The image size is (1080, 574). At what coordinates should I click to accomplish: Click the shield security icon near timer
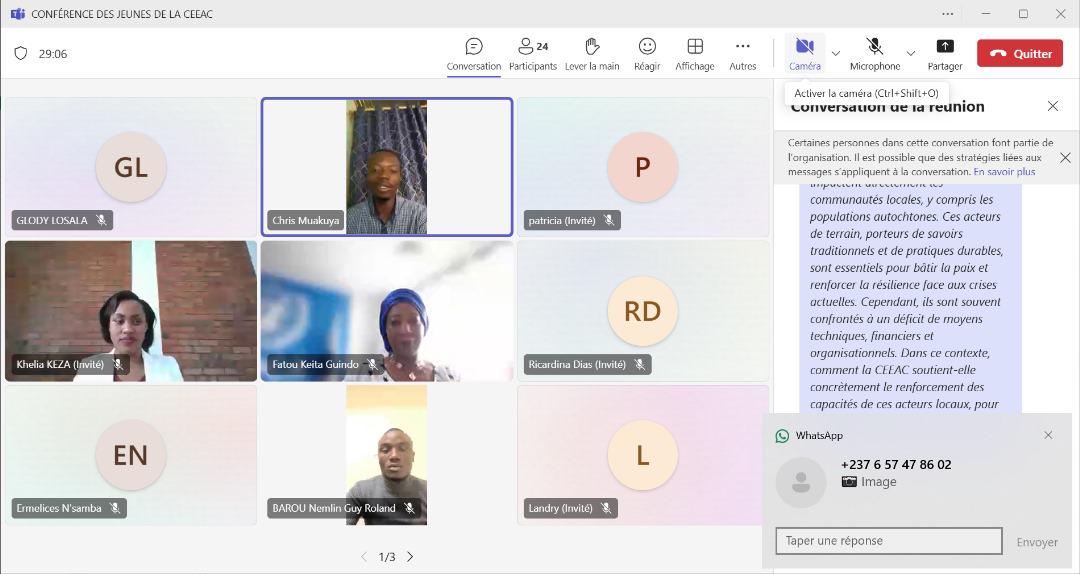coord(21,54)
